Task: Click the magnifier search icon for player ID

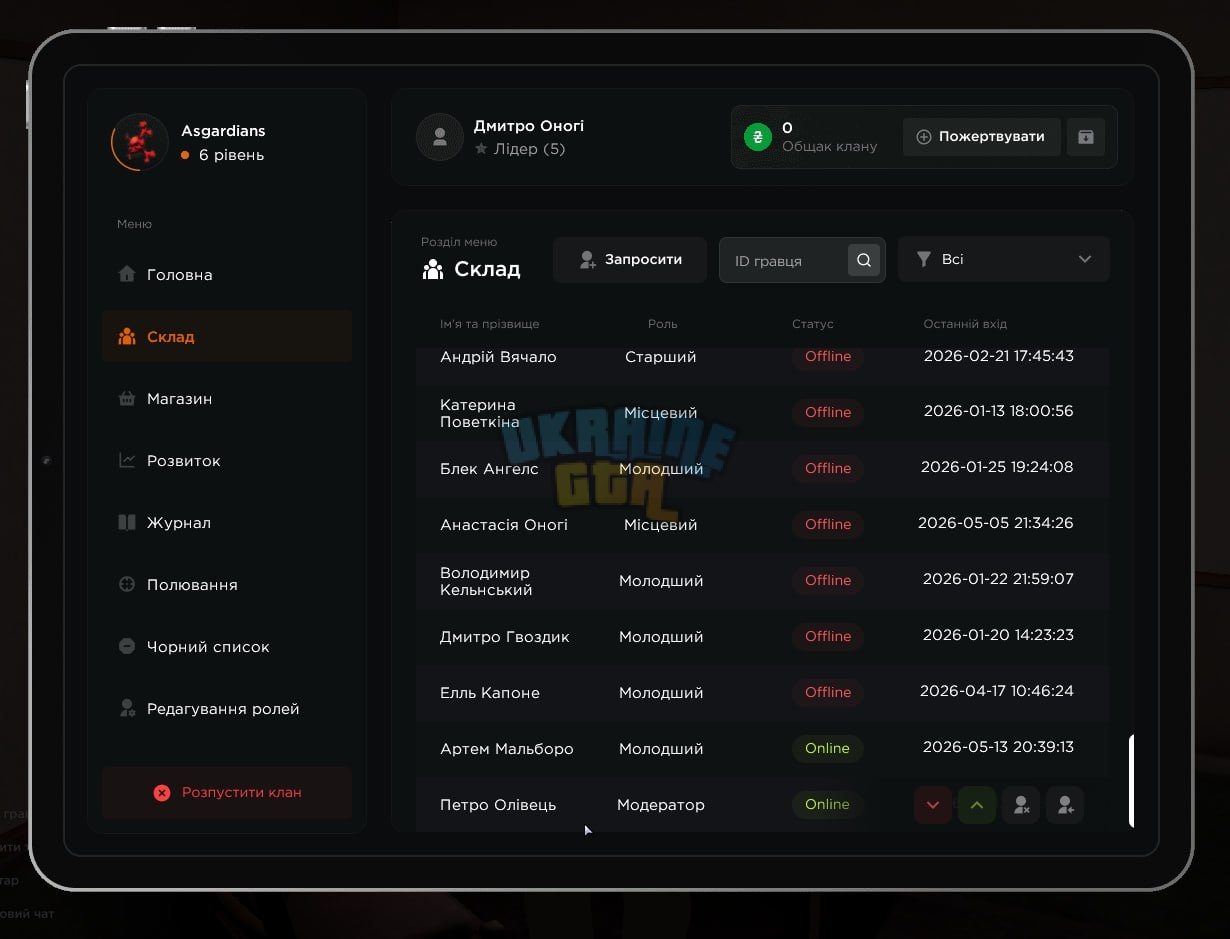Action: 864,260
